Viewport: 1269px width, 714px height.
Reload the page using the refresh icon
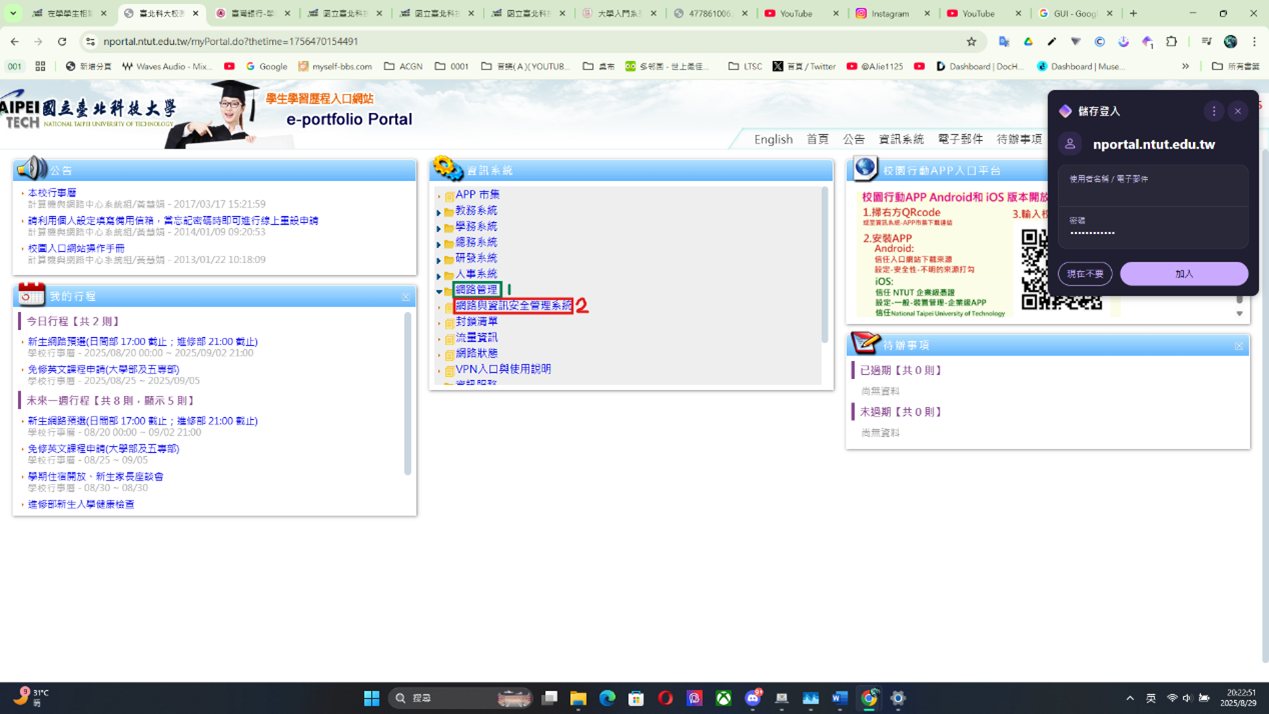62,42
